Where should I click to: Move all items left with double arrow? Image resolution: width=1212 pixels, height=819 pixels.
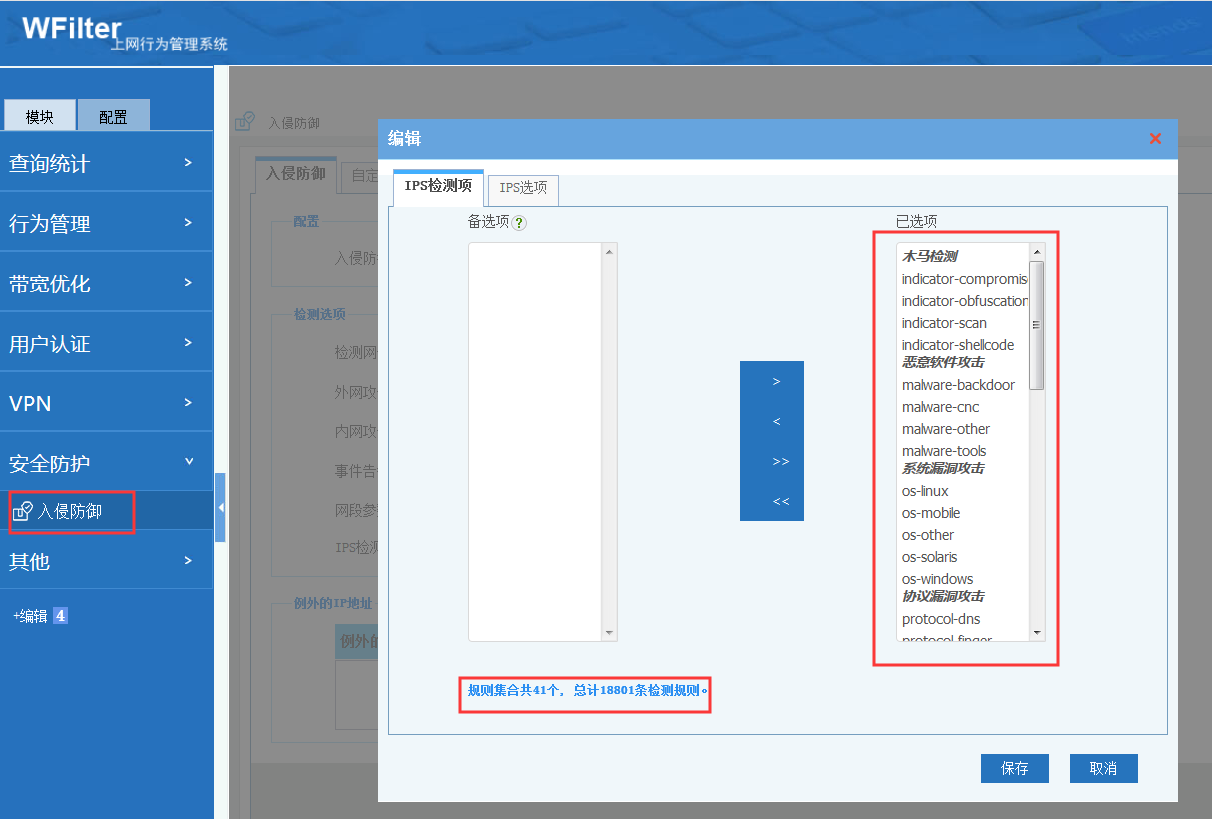[x=780, y=502]
